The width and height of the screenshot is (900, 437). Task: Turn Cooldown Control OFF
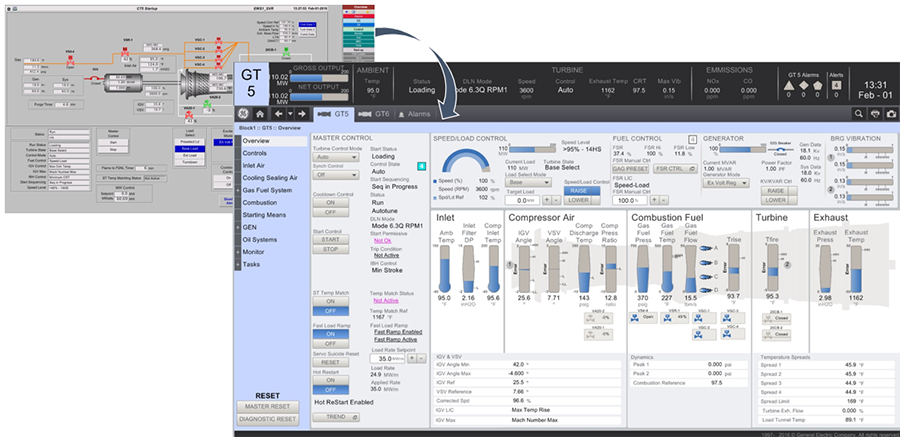coord(331,212)
